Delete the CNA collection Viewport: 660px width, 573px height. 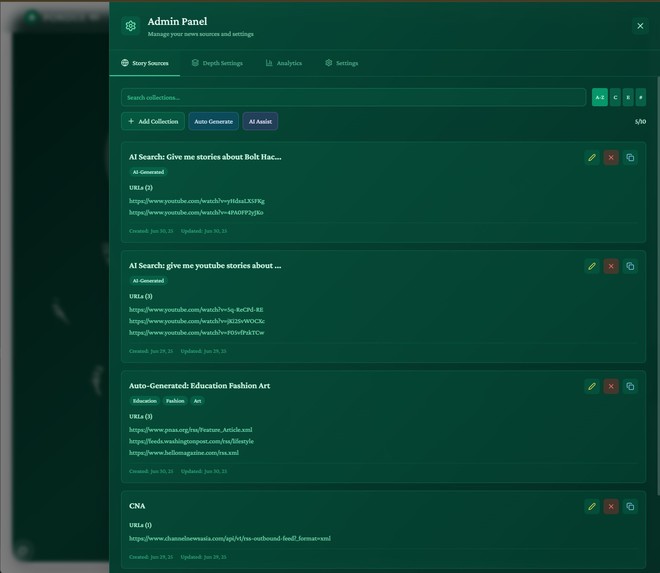[x=611, y=506]
